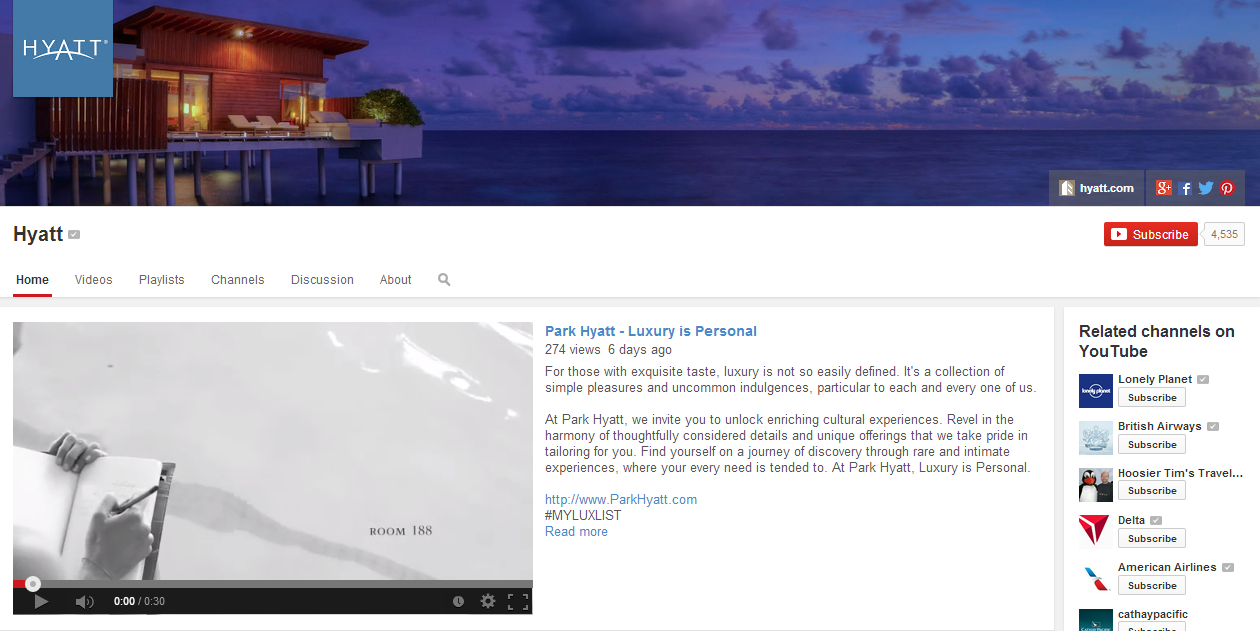Open the Park Hyatt - Luxury is Personal title

pyautogui.click(x=651, y=331)
